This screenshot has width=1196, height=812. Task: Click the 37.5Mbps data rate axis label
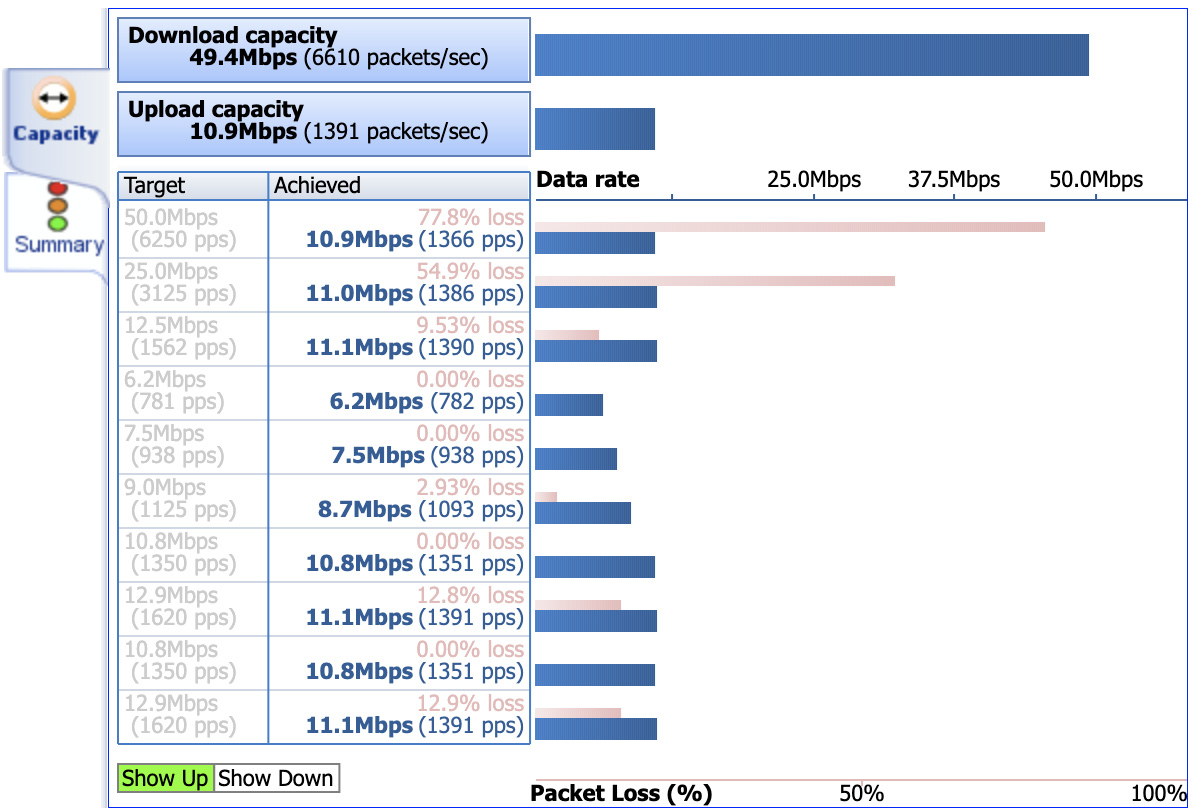pyautogui.click(x=953, y=180)
